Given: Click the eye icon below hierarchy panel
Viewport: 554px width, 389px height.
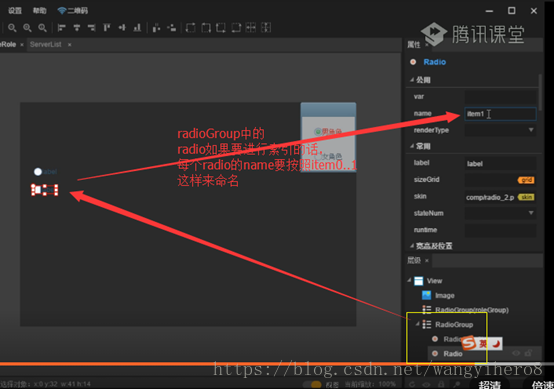Looking at the screenshot, I should pyautogui.click(x=426, y=384).
